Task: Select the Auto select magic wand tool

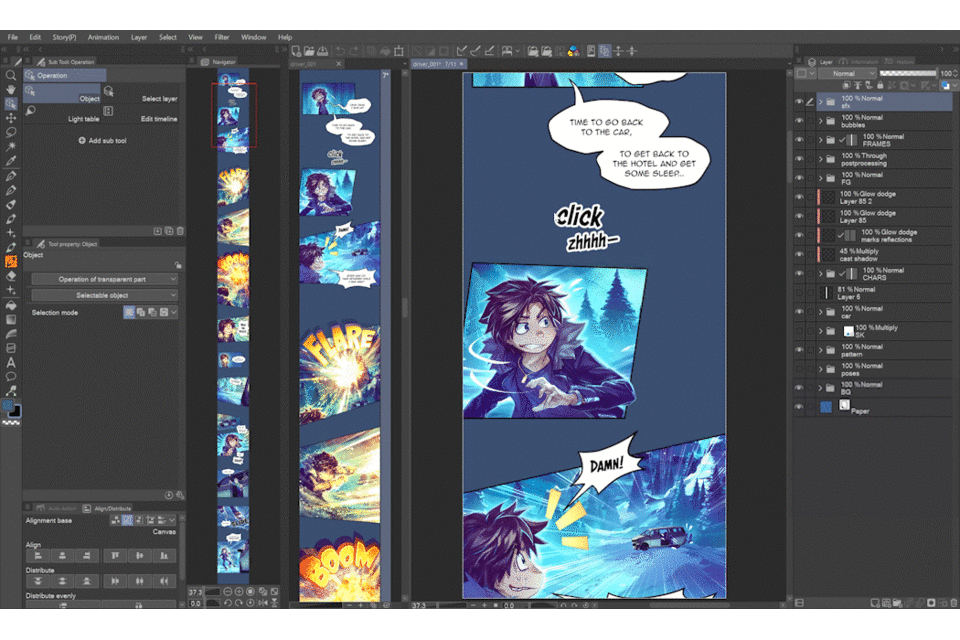Action: pos(10,146)
